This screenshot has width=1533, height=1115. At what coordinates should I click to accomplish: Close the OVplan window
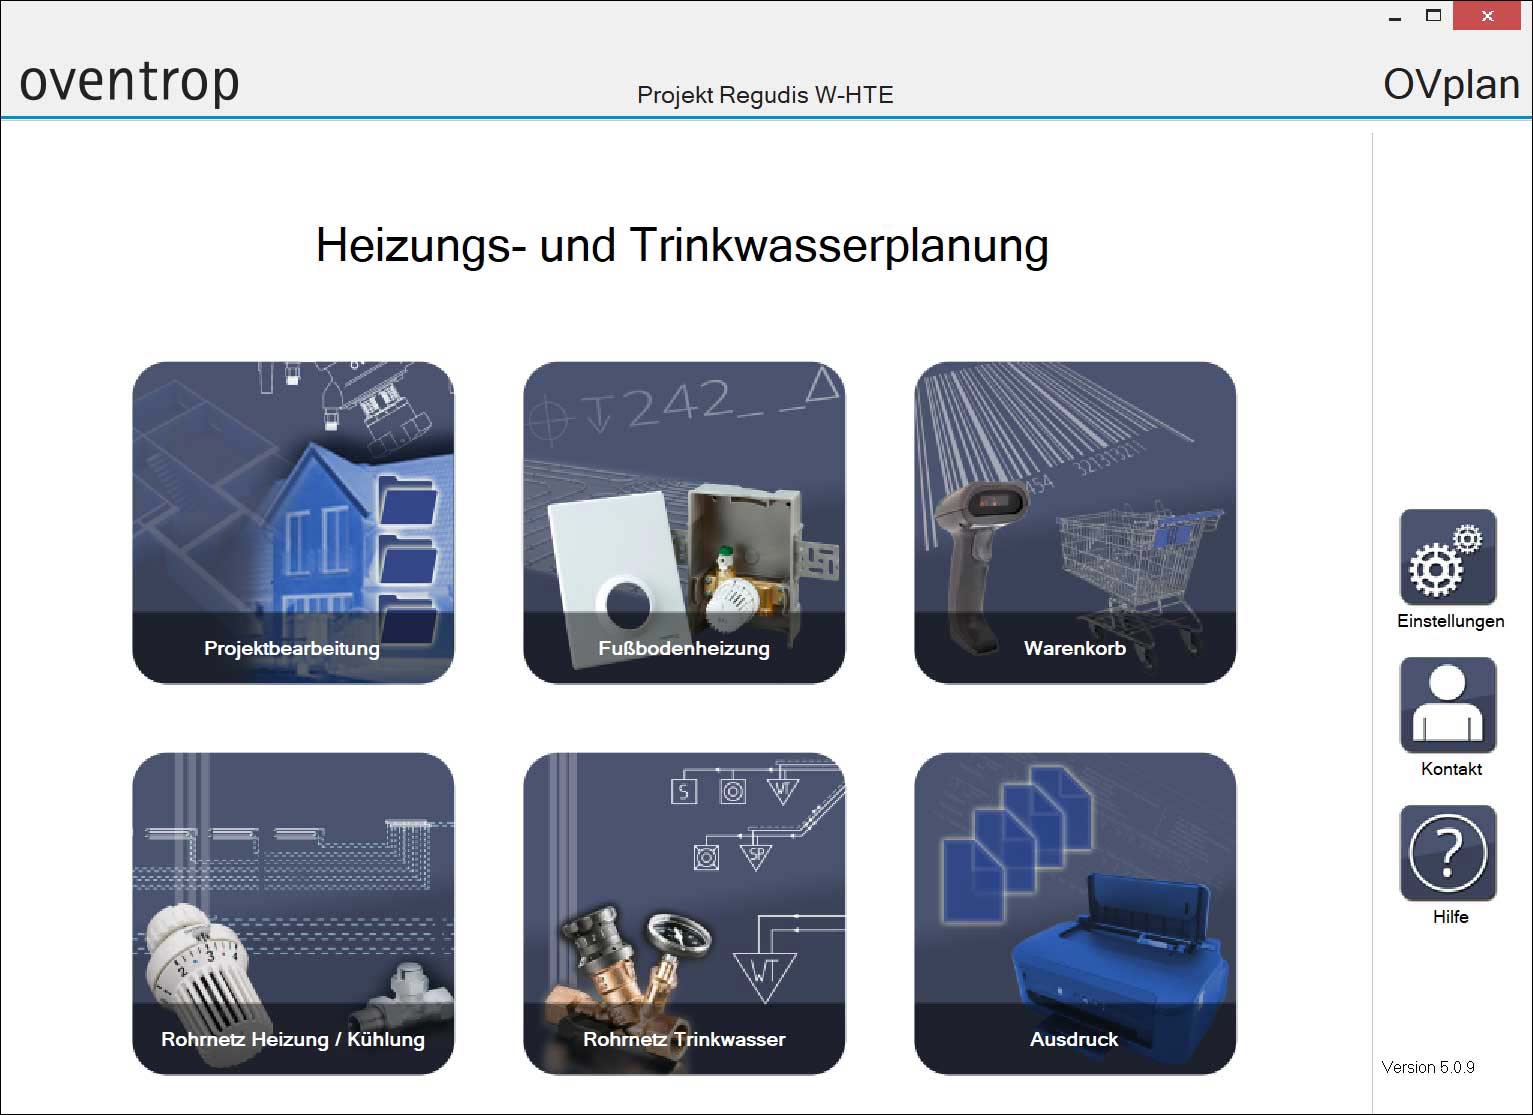pos(1487,16)
